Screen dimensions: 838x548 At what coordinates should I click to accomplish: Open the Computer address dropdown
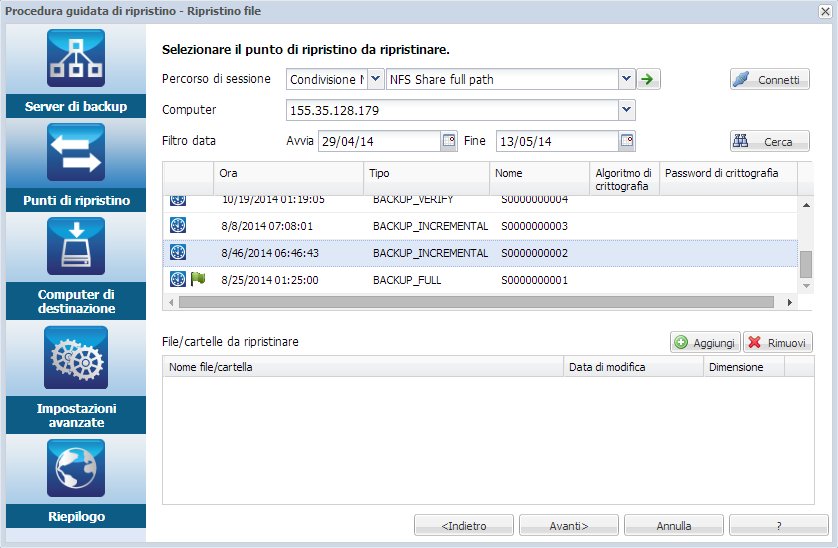627,110
